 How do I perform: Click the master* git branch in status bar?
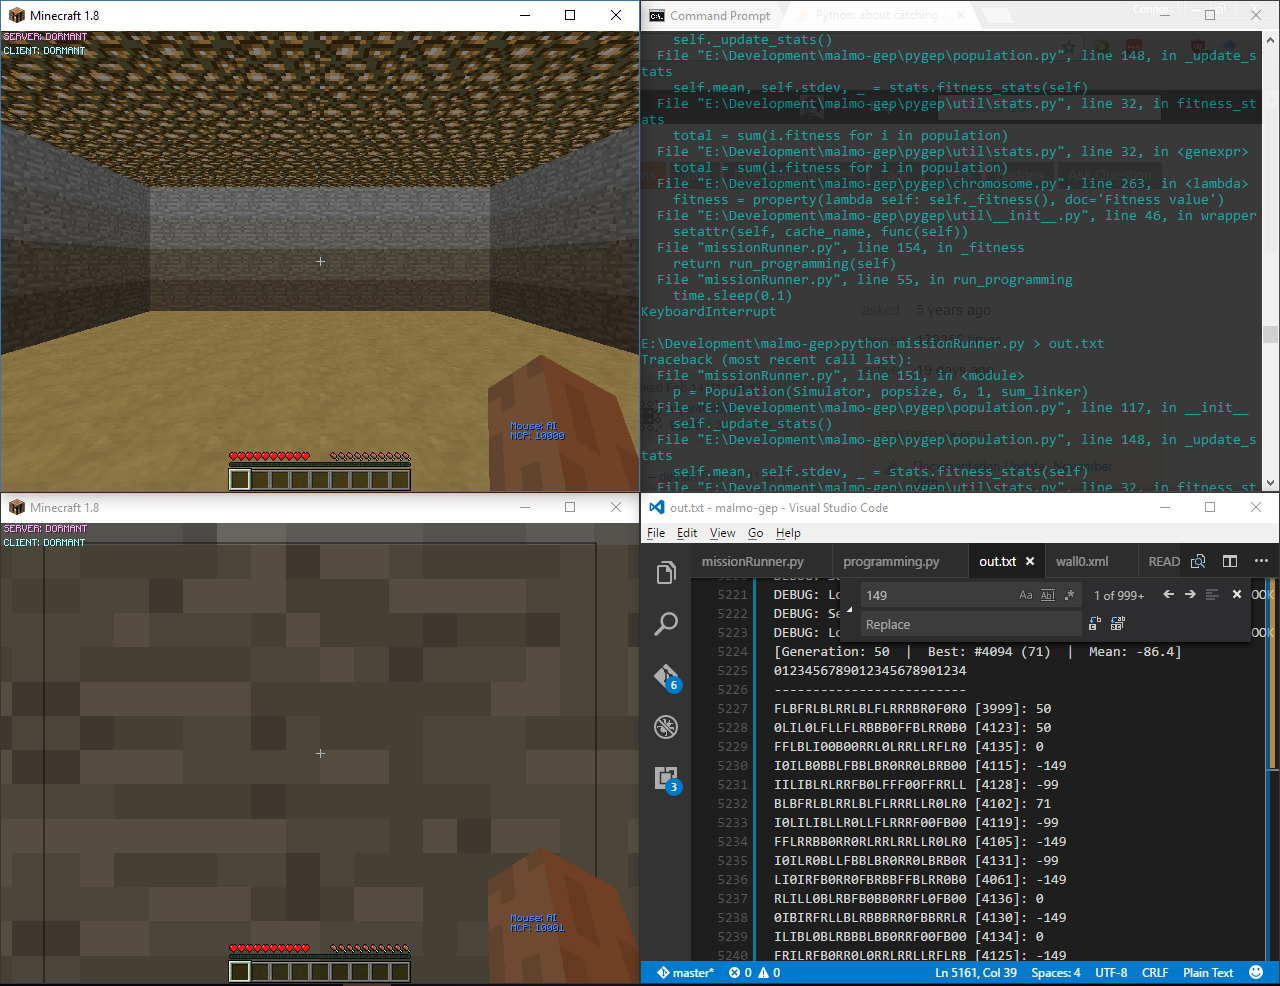(685, 972)
